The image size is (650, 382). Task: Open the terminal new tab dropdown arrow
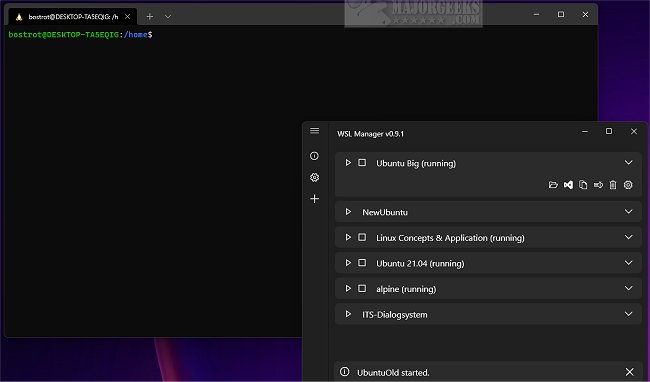click(168, 17)
